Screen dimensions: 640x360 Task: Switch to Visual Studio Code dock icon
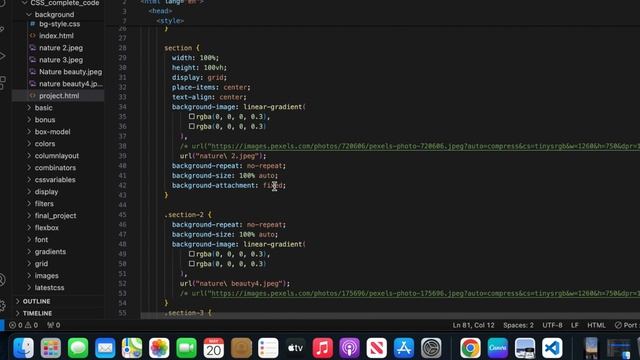coord(552,348)
